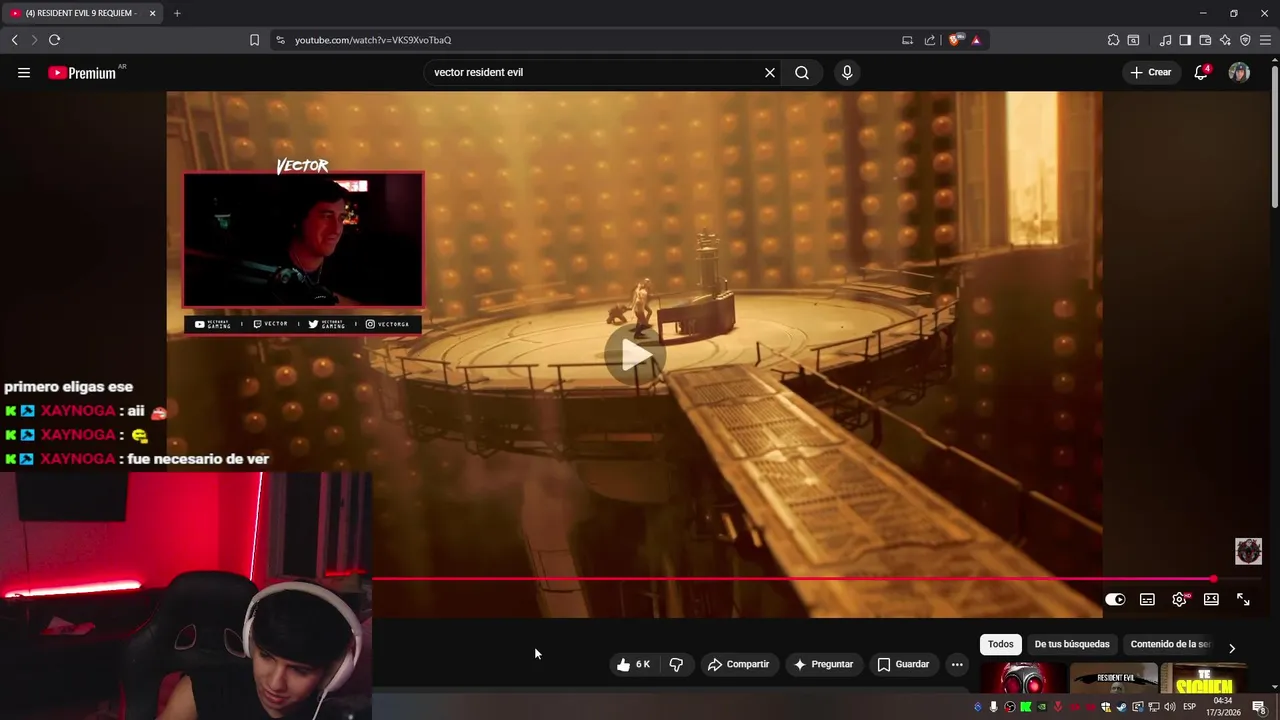Go to YouTube Premium home logo
This screenshot has height=720, width=1280.
[x=83, y=73]
